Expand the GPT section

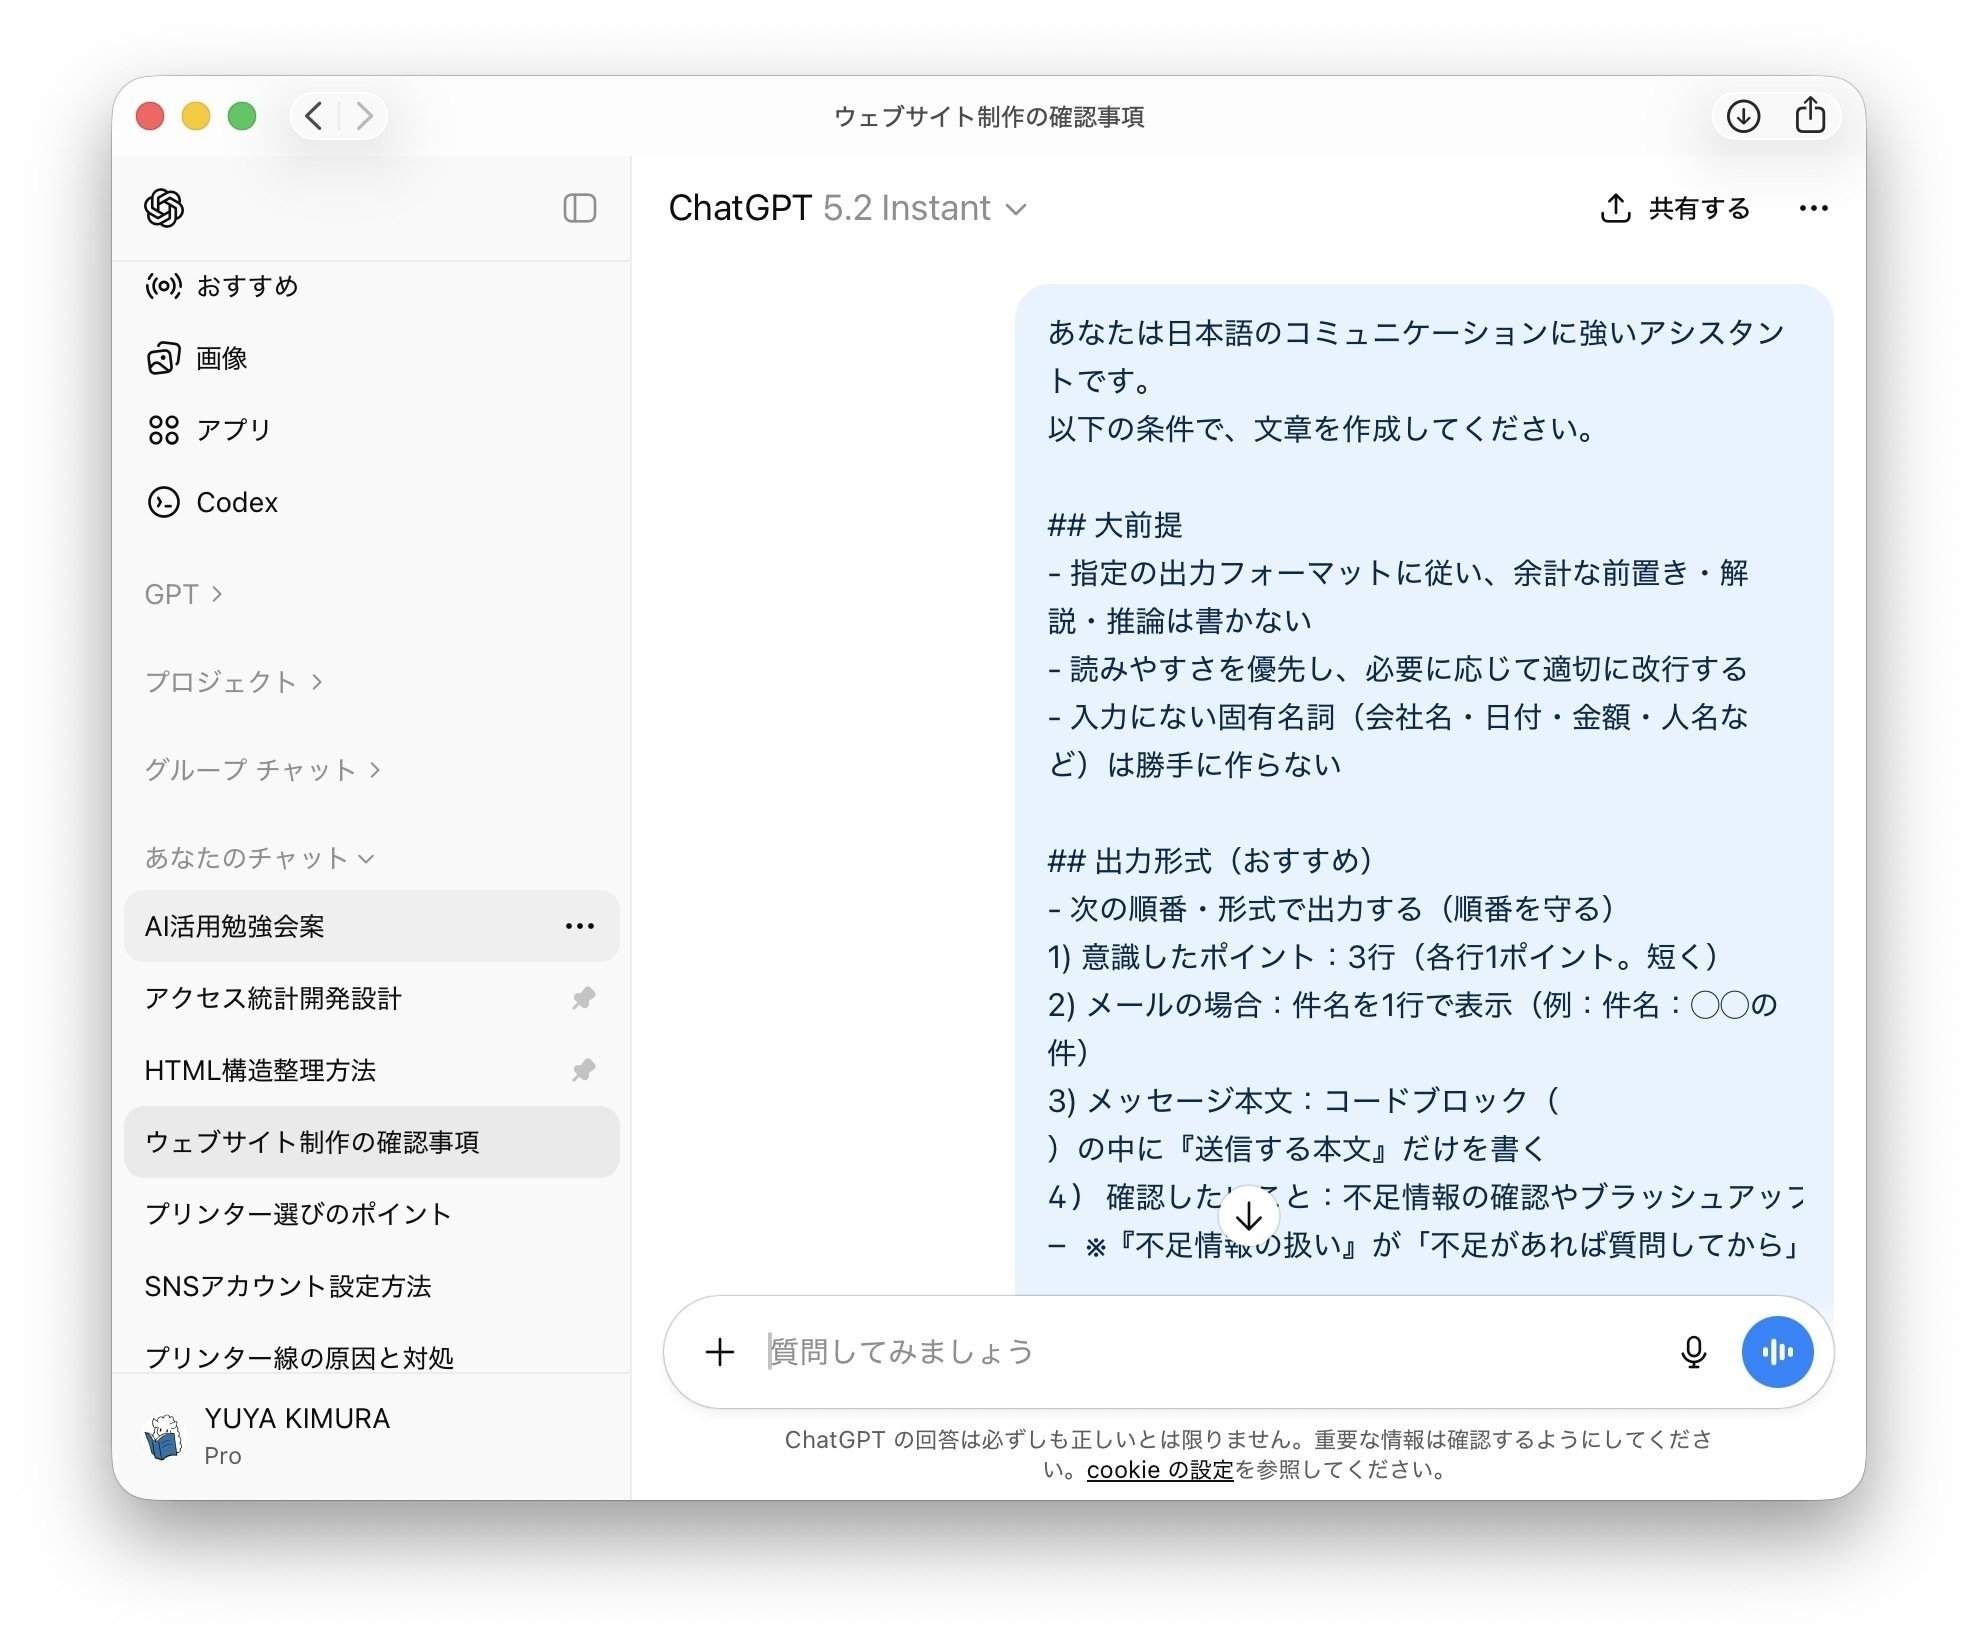(x=184, y=593)
